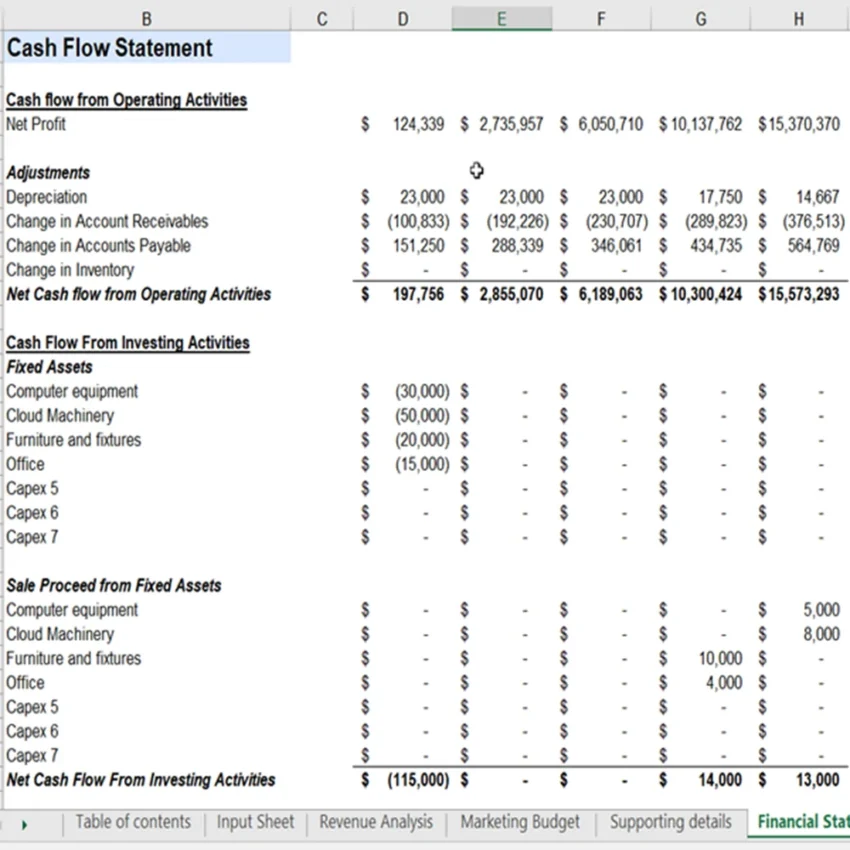Viewport: 850px width, 850px height.
Task: Switch to the Input Sheet tab
Action: click(x=255, y=822)
